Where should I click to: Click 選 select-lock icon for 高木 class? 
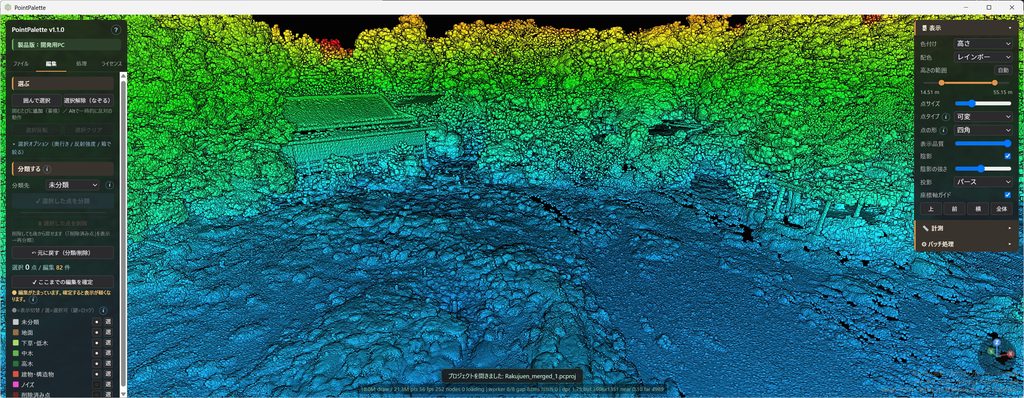pos(108,364)
